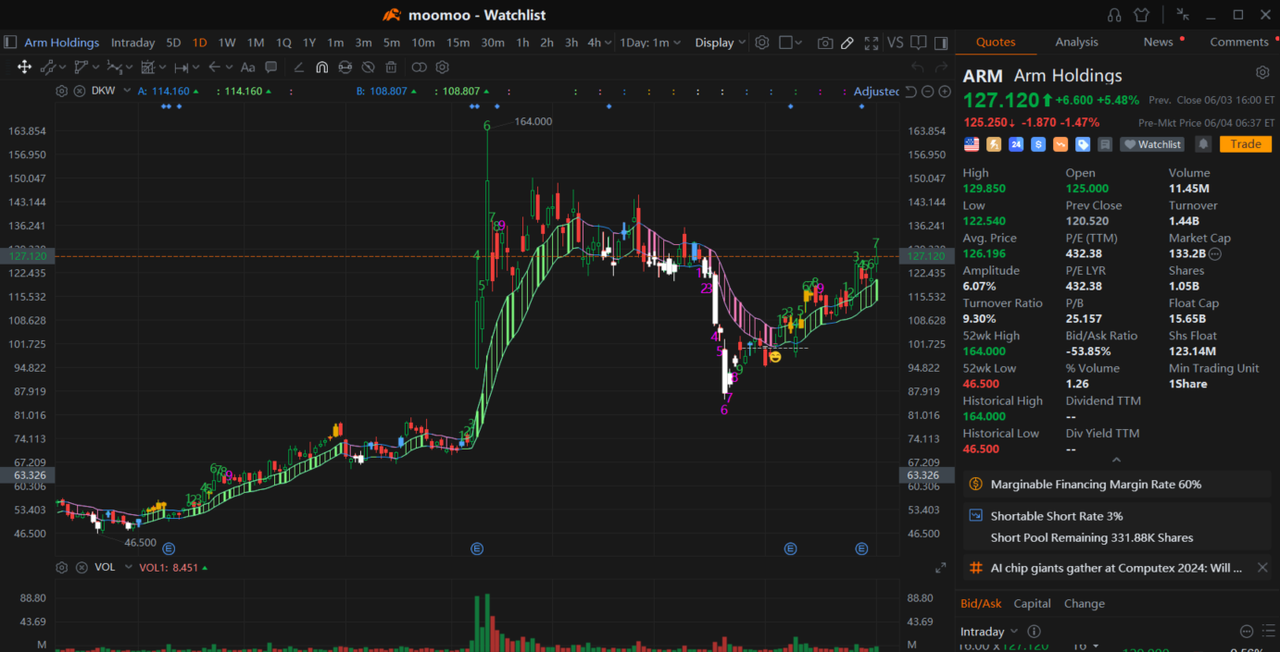Open DKW indicator settings gear

[x=62, y=91]
